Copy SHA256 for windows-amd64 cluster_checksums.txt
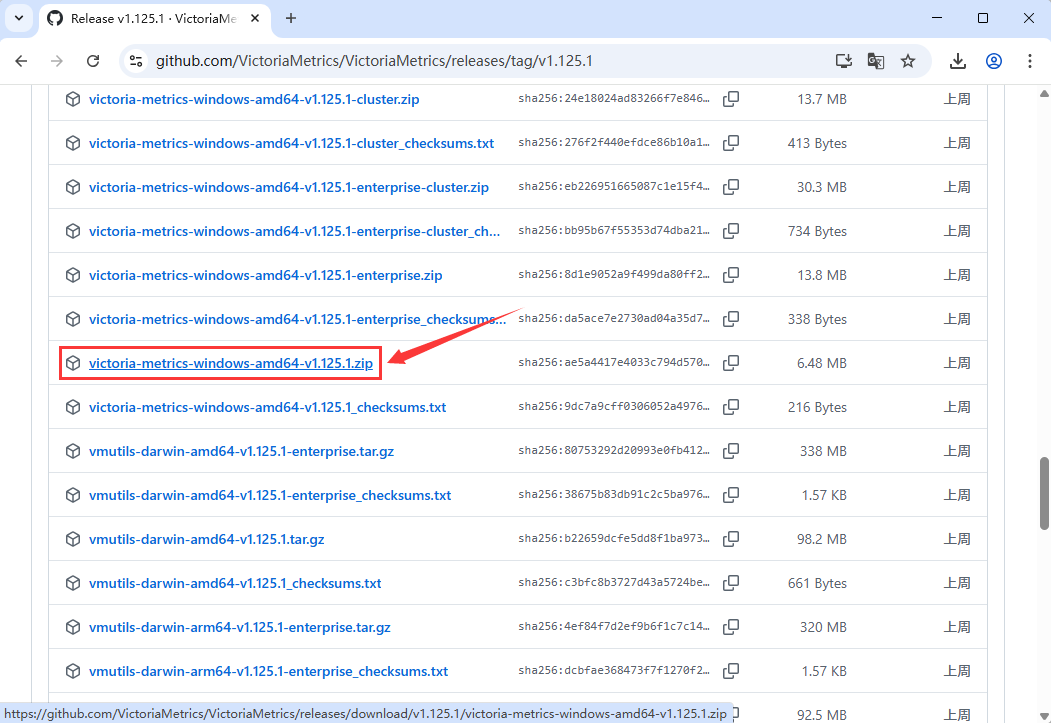This screenshot has height=723, width=1051. (x=731, y=143)
